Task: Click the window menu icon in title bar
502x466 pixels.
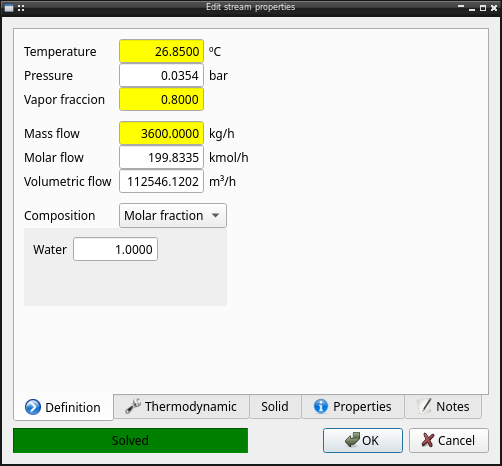Action: 9,8
